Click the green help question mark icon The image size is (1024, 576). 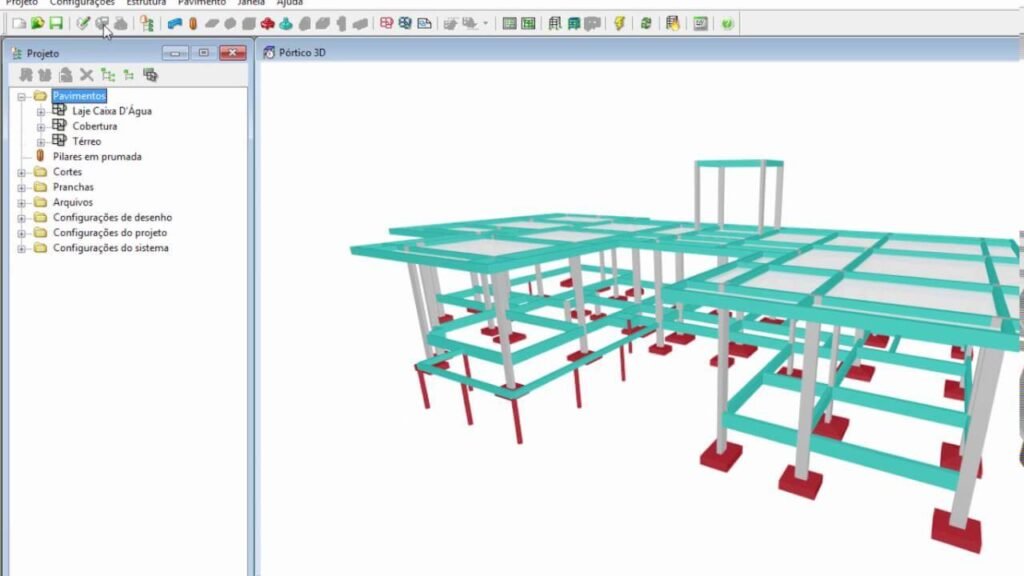click(x=727, y=24)
